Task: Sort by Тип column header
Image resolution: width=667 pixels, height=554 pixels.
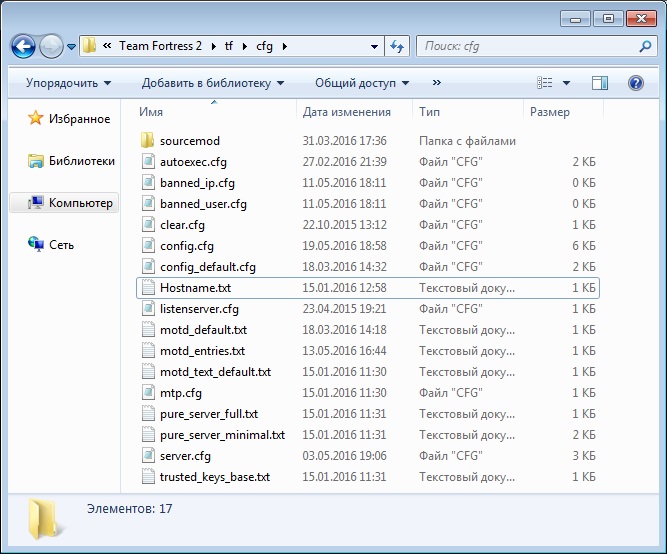Action: (468, 112)
